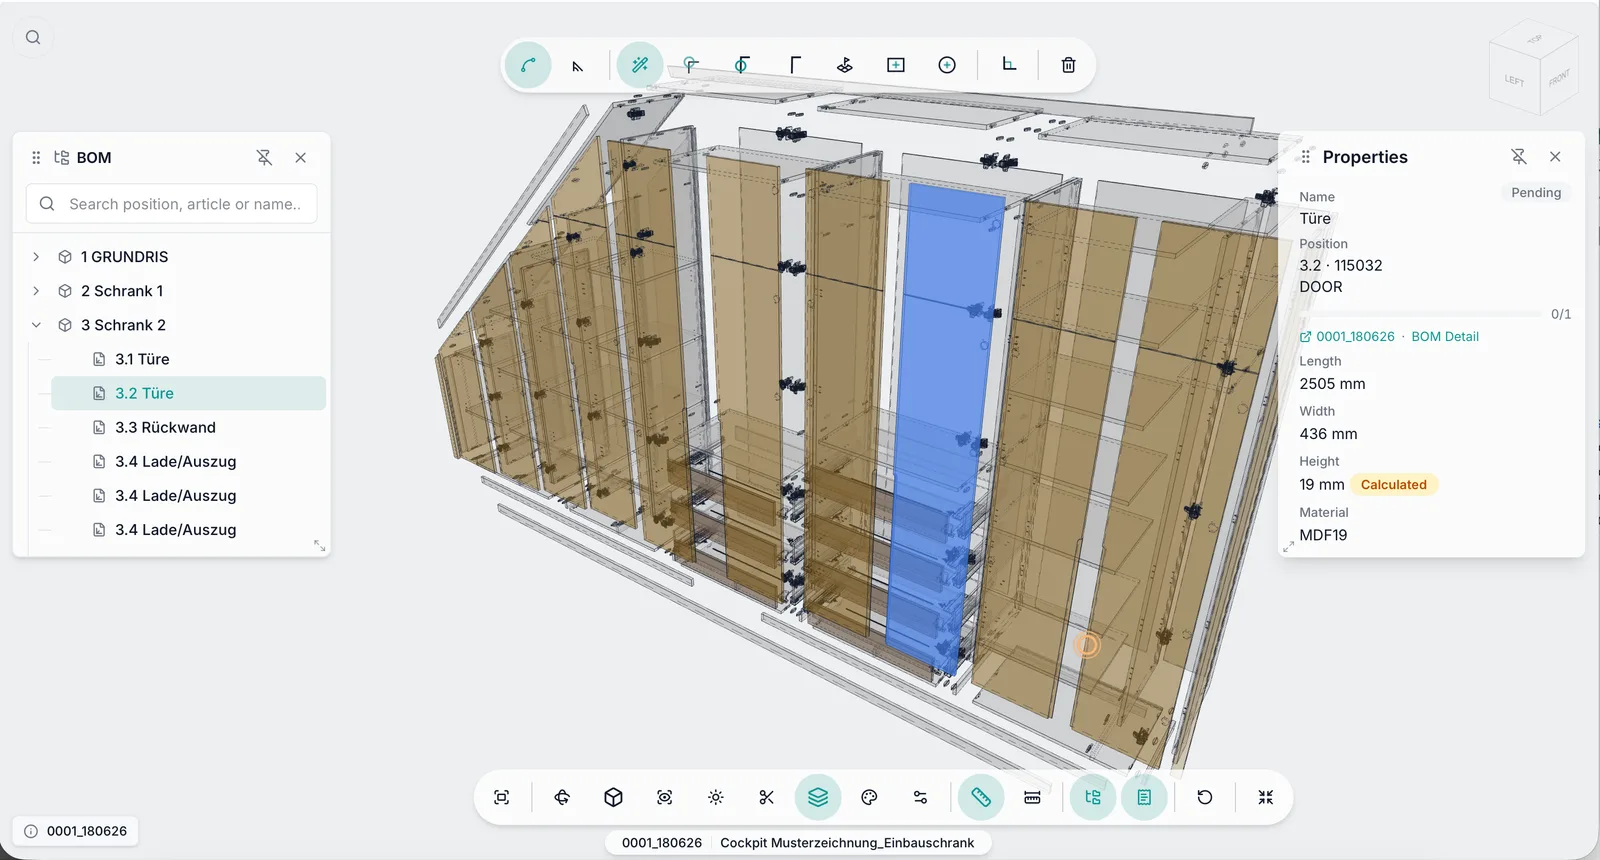
Task: Toggle the BOM tree panel button
Action: click(x=1093, y=797)
